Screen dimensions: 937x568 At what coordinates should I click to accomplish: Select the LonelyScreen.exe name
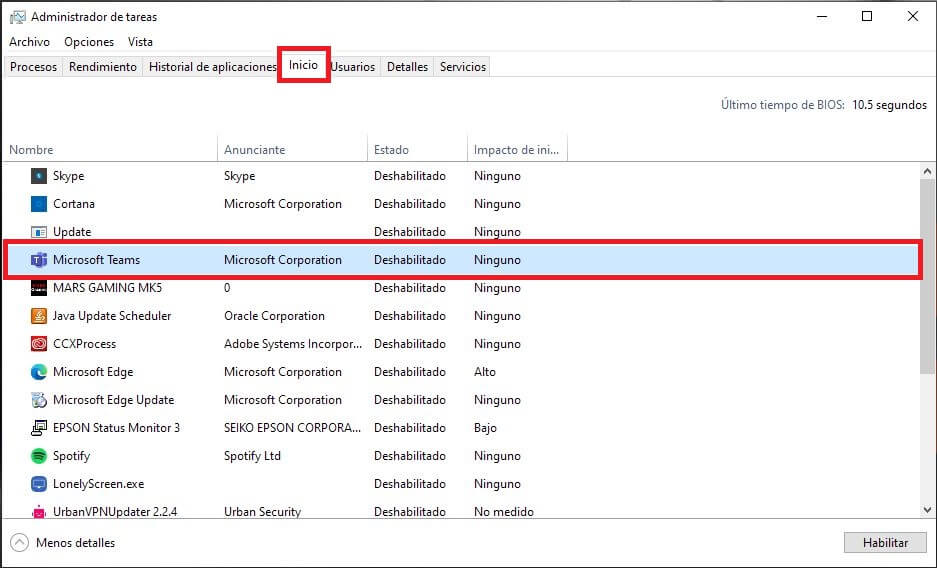(x=99, y=484)
